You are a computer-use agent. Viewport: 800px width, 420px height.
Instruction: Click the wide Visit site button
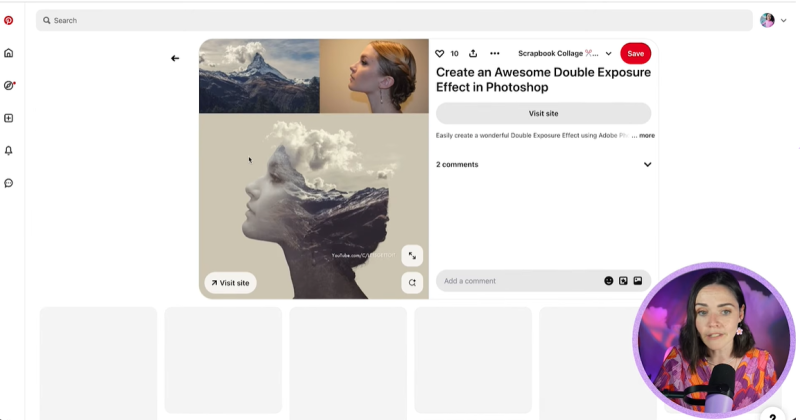[x=543, y=113]
